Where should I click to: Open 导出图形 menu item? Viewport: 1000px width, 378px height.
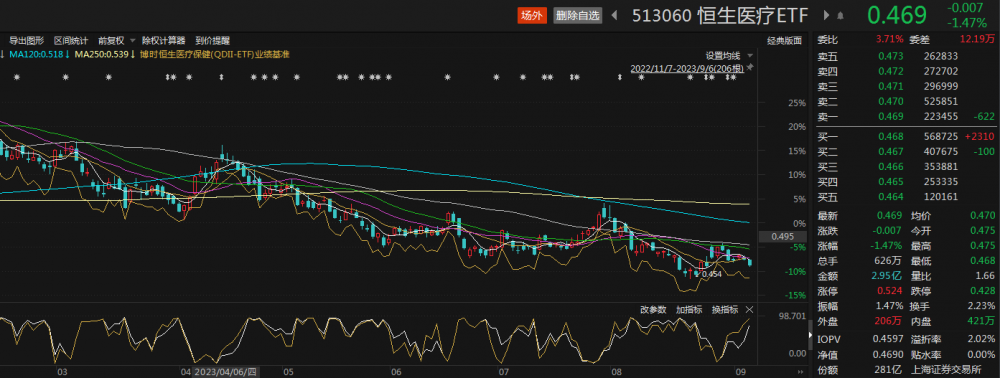tap(27, 40)
